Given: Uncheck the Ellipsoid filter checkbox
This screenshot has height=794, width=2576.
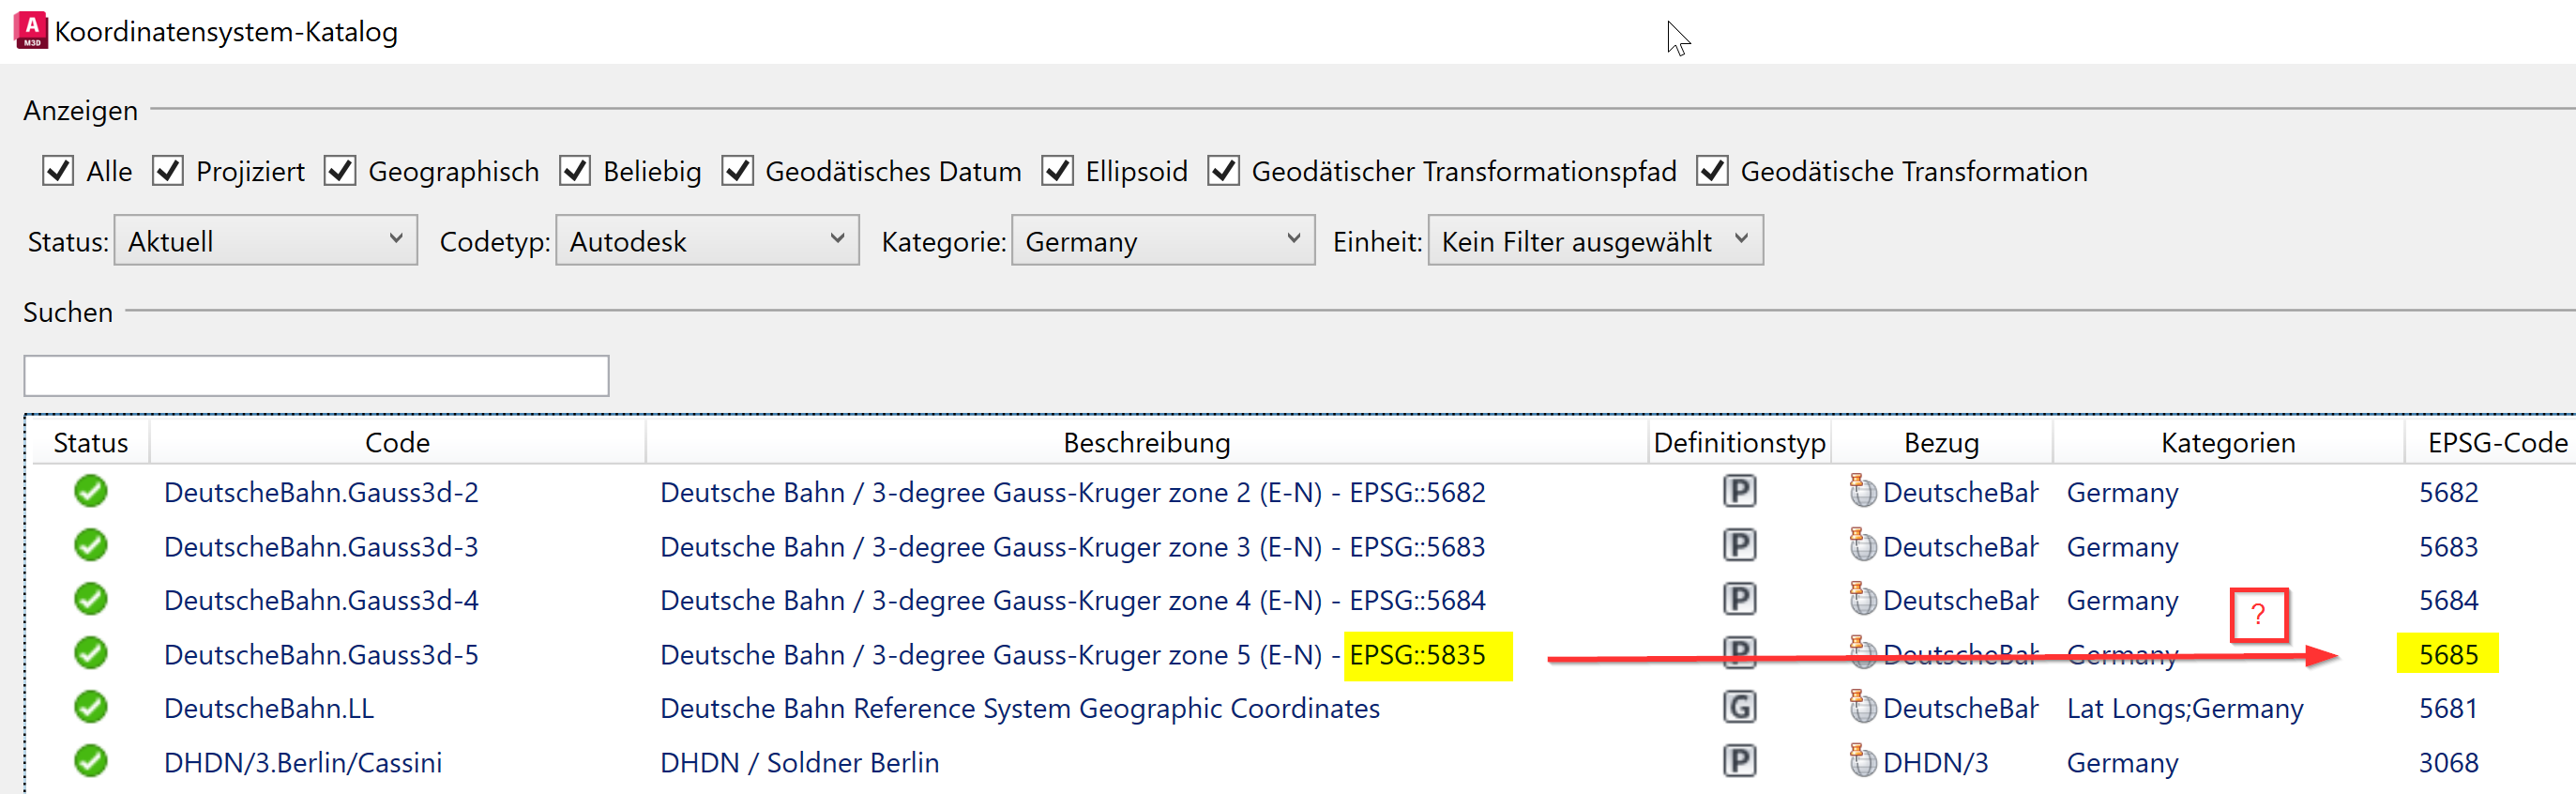Looking at the screenshot, I should 1058,171.
